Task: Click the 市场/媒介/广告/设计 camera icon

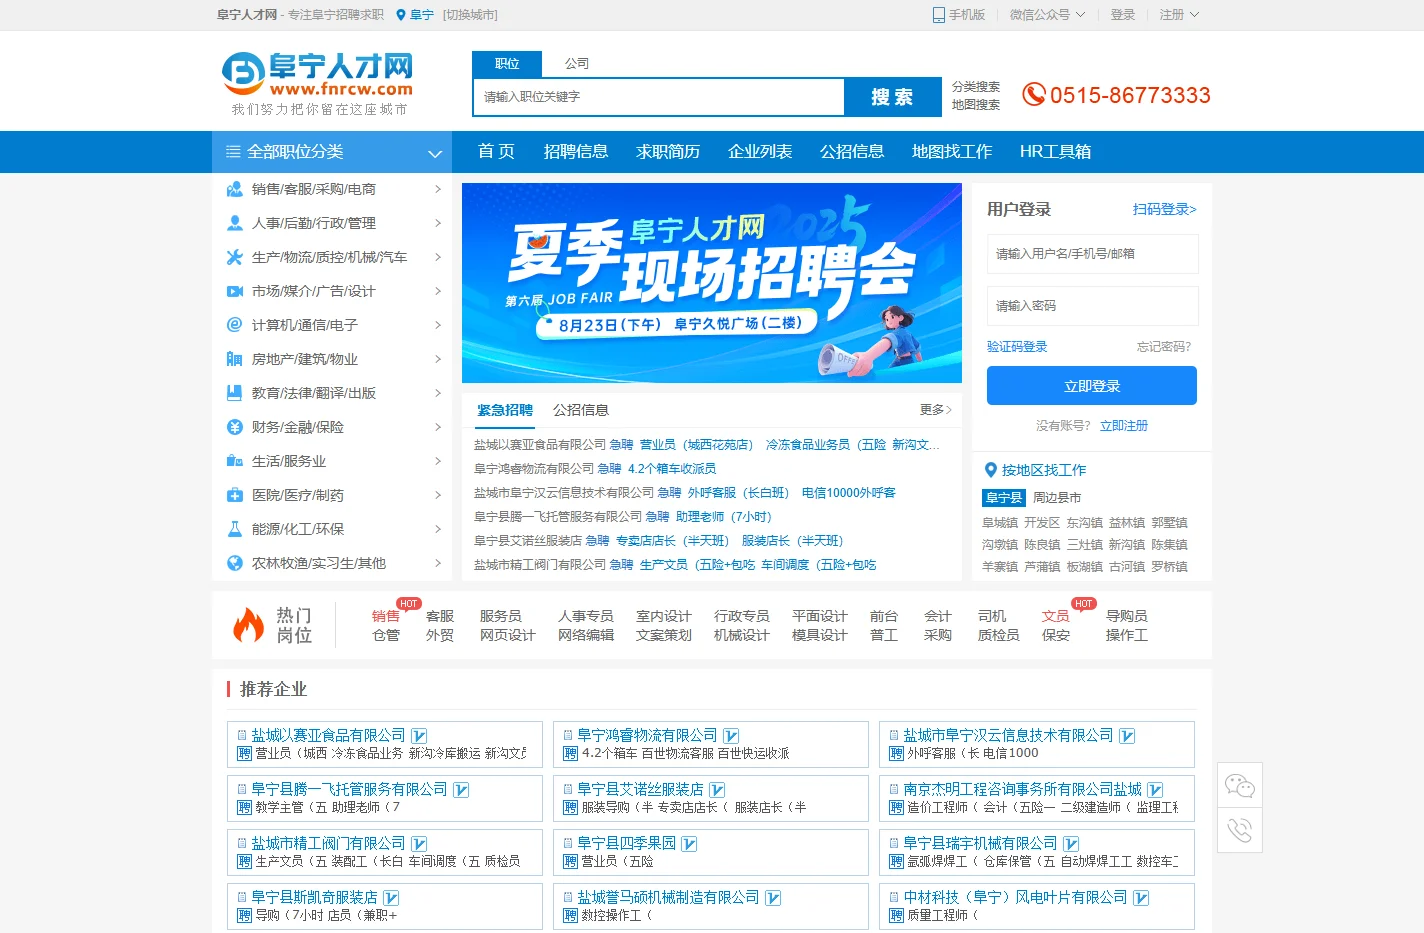Action: [x=235, y=291]
